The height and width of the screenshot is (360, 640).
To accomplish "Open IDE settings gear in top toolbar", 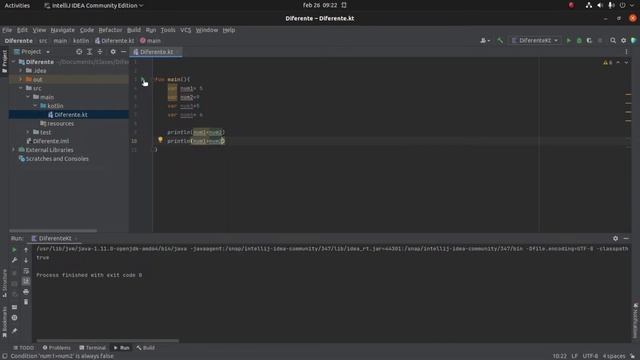I will (623, 40).
